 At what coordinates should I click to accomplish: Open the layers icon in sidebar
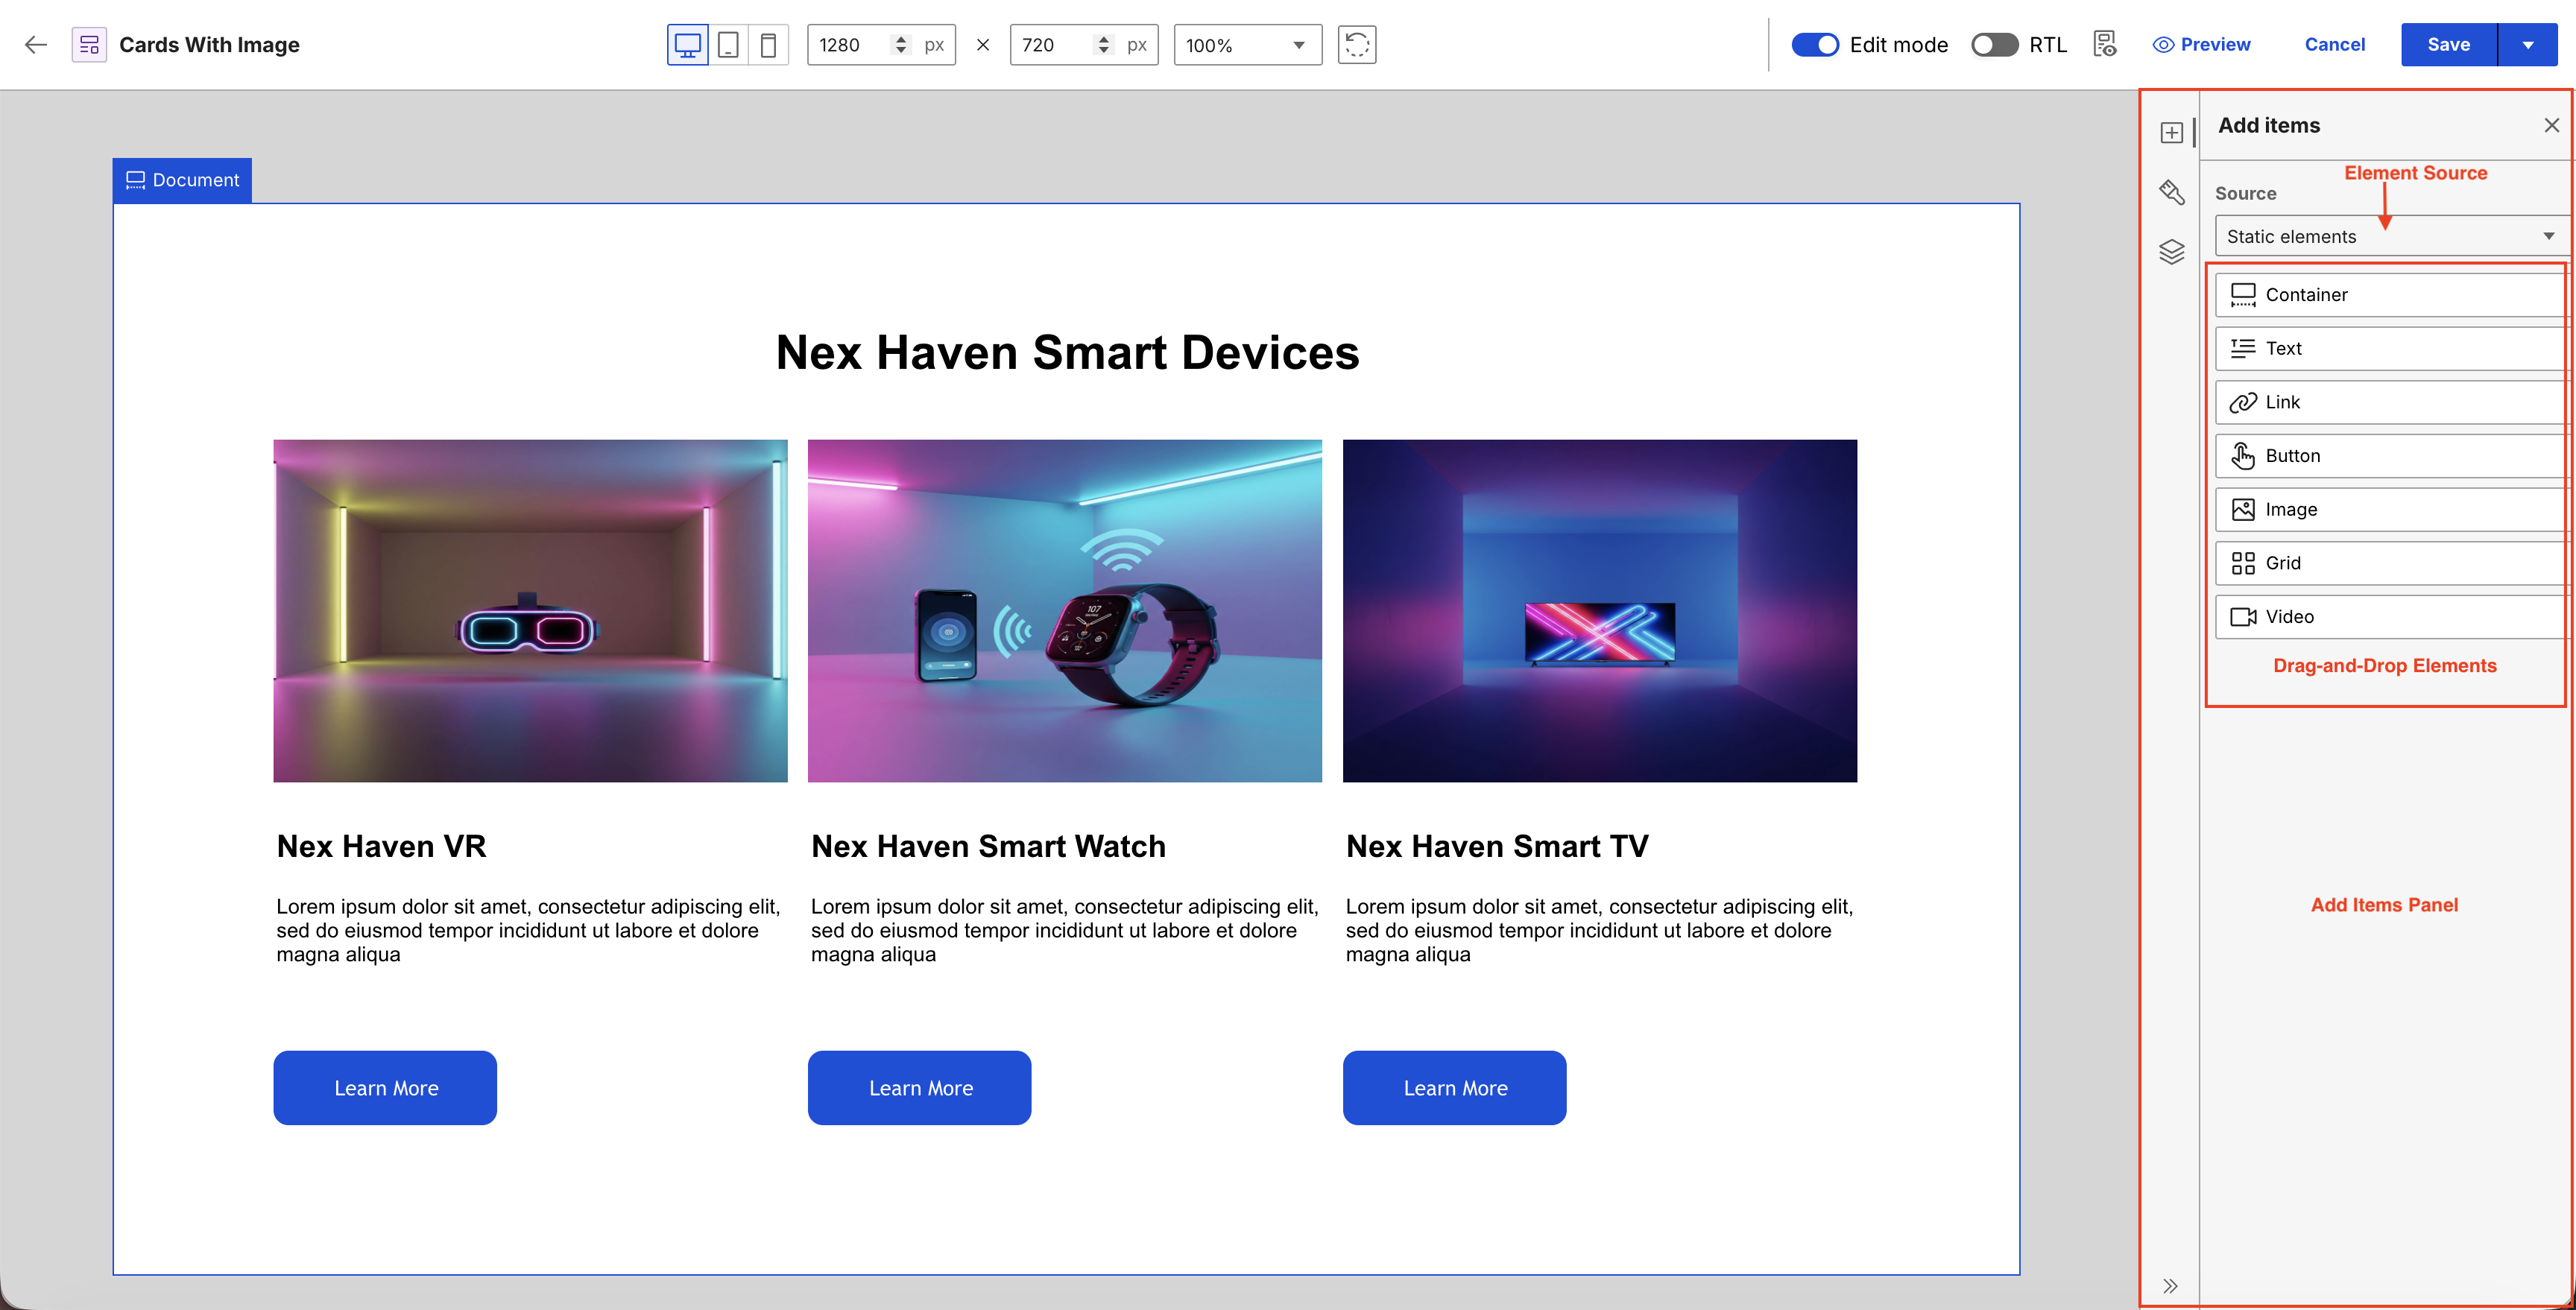coord(2171,252)
